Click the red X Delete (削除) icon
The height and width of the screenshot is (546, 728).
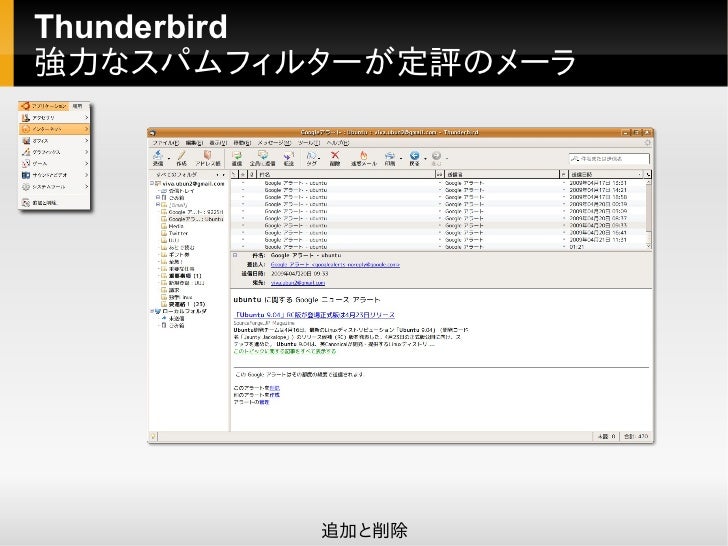click(335, 155)
